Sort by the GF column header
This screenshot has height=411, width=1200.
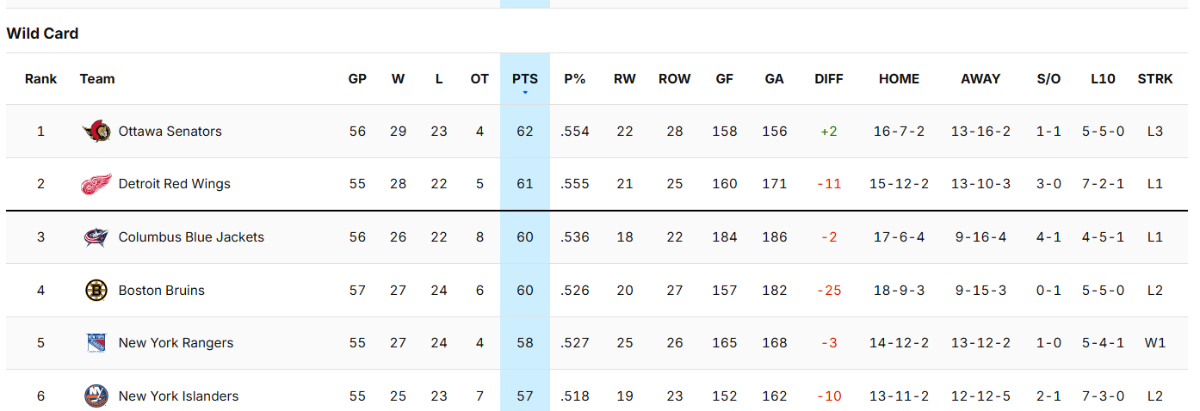click(726, 79)
